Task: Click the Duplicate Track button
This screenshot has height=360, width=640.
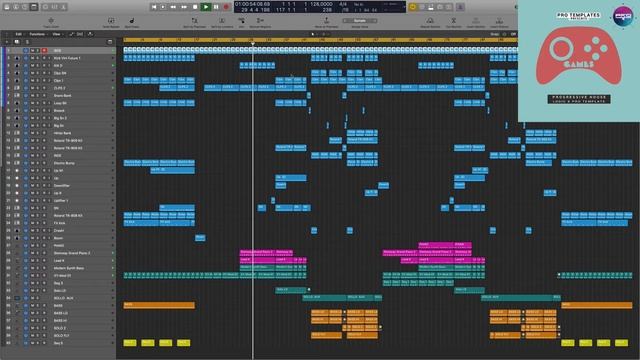Action: click(x=16, y=42)
